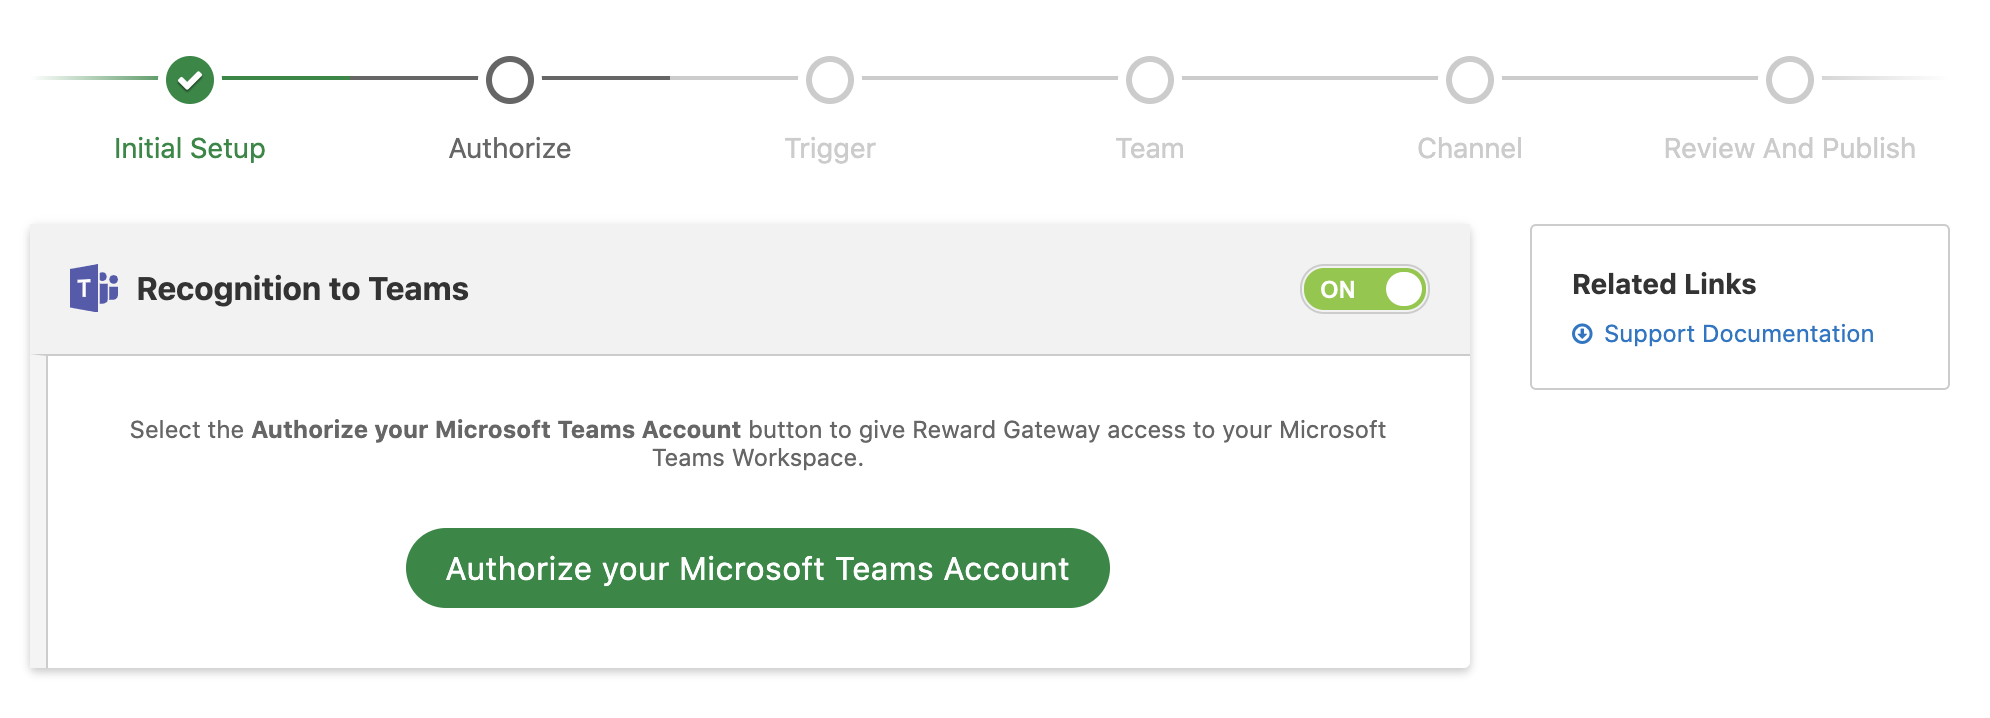Toggle the Recognition to Teams ON switch

pos(1364,289)
